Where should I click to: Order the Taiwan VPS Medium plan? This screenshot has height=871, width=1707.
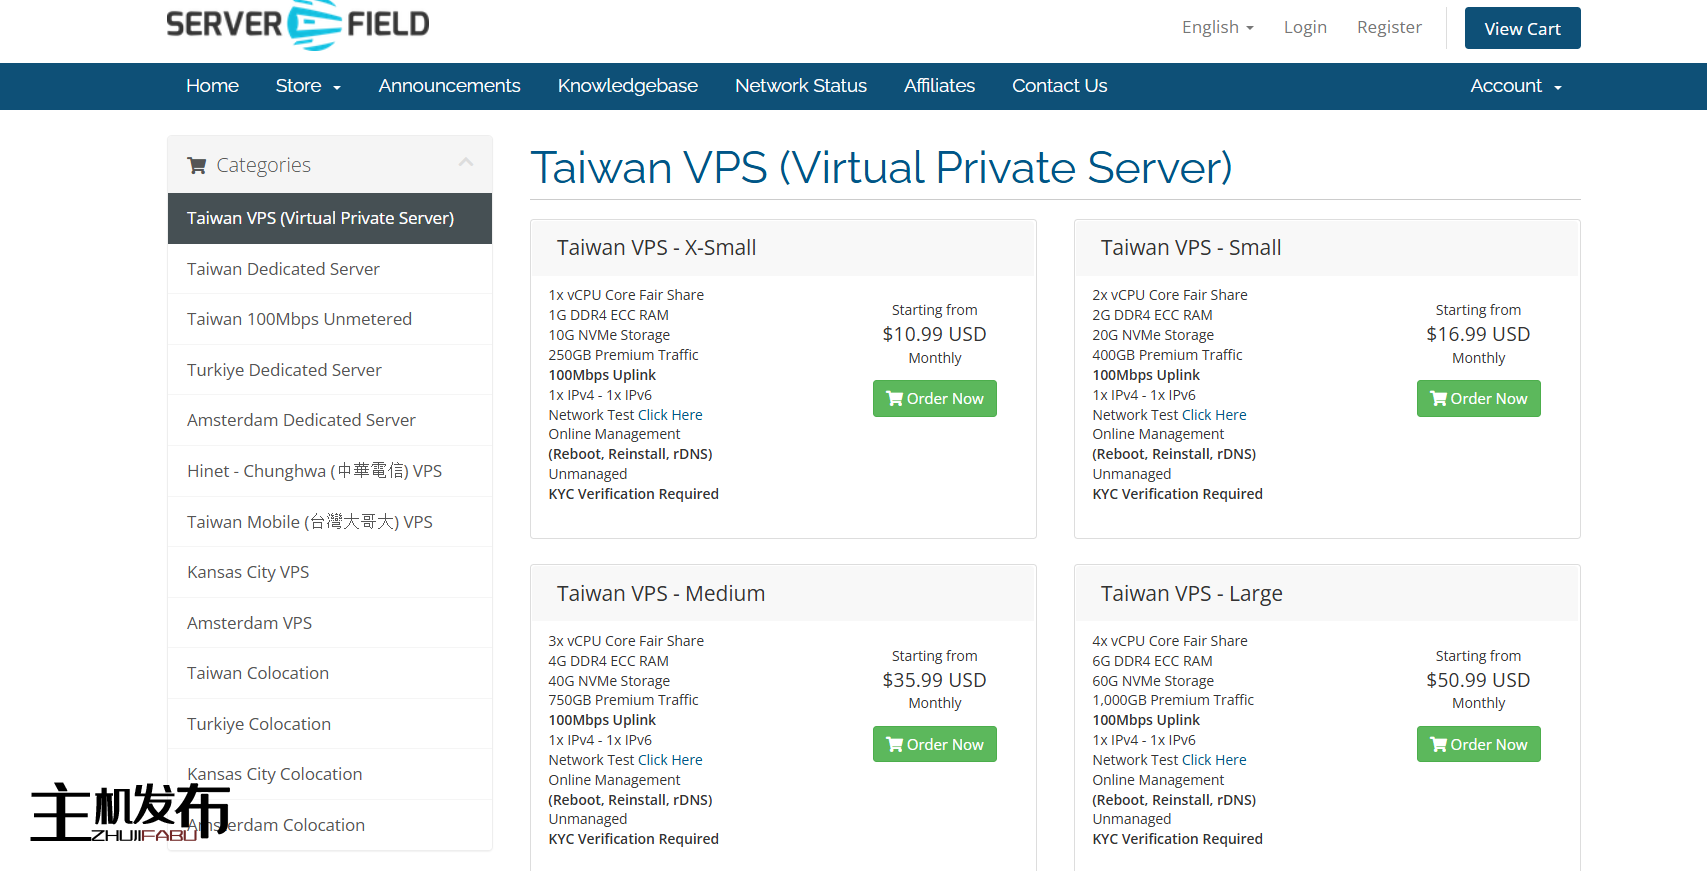(x=934, y=744)
